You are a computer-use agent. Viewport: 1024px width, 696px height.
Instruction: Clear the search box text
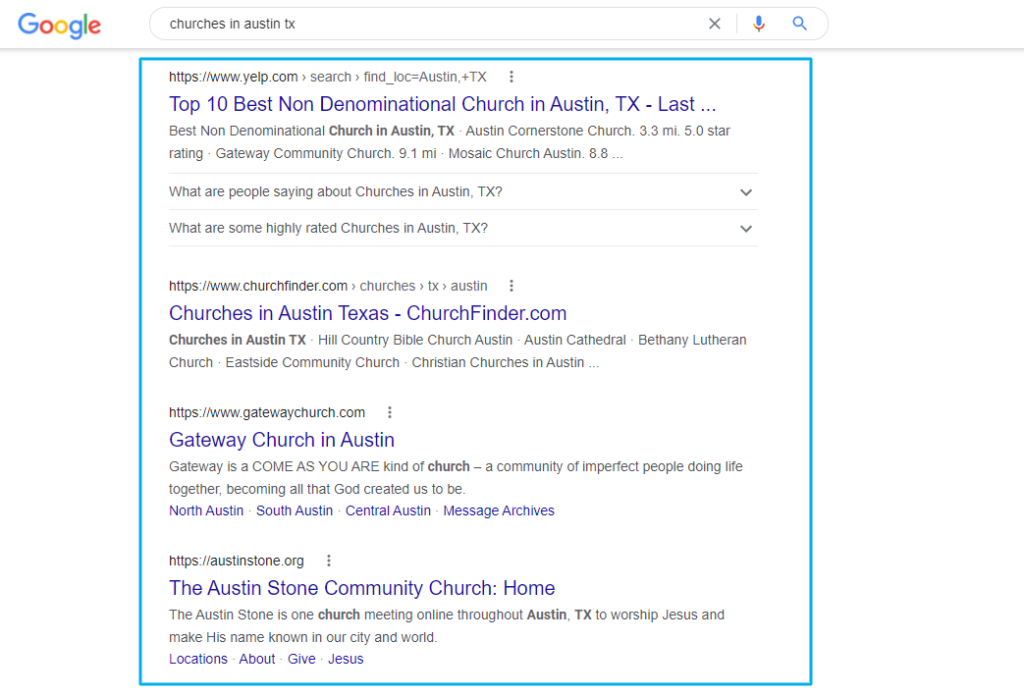click(x=714, y=24)
